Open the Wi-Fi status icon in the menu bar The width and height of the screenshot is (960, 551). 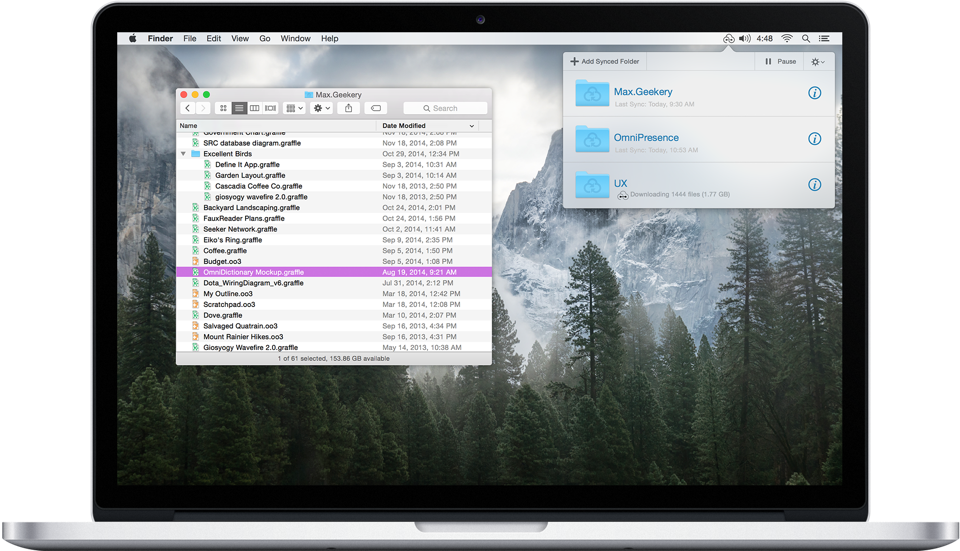coord(787,39)
